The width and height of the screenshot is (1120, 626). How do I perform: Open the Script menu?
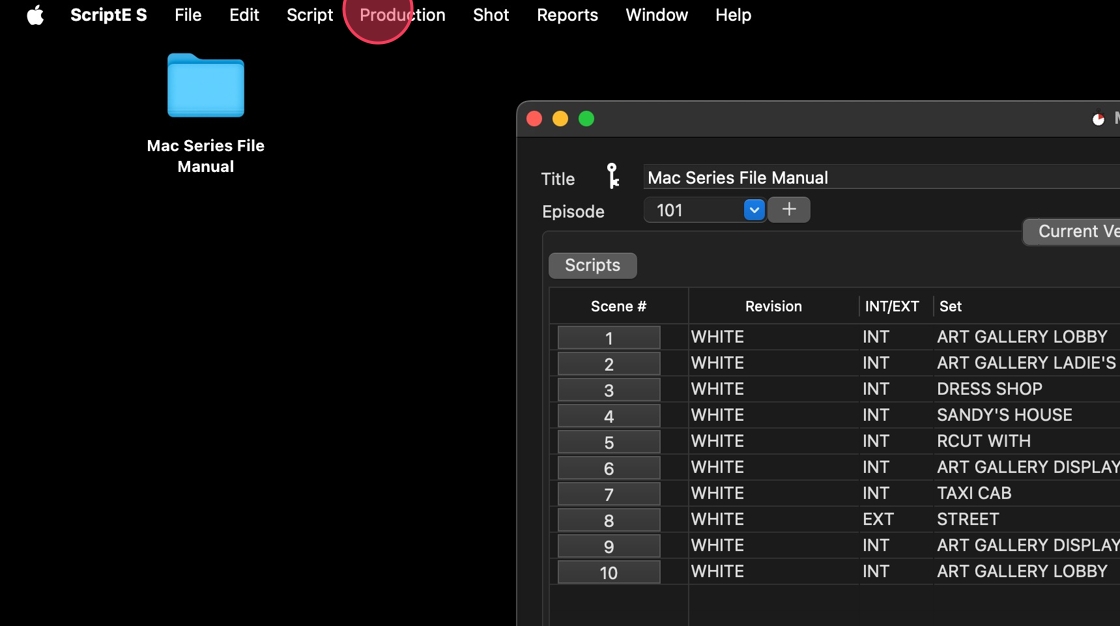(309, 15)
